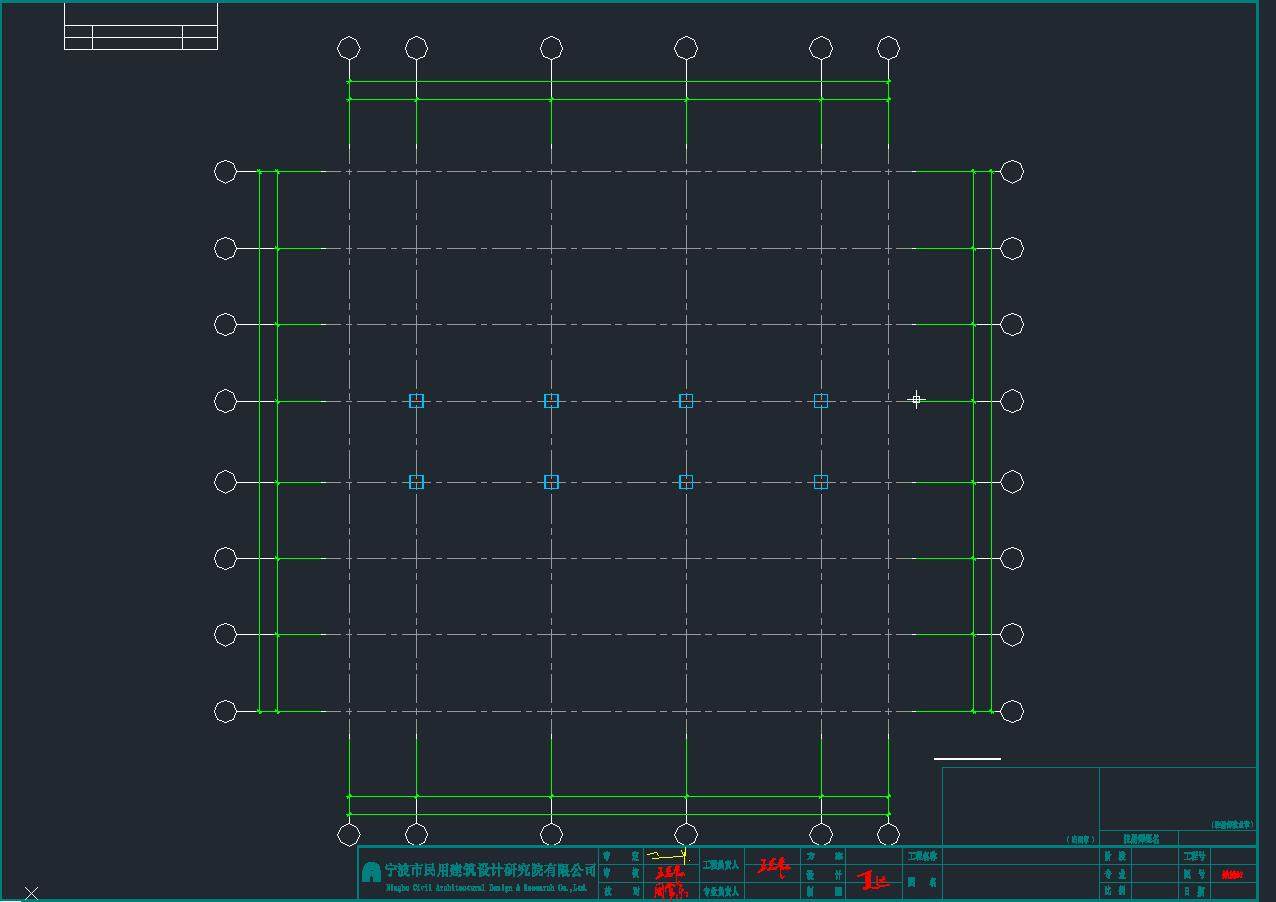Image resolution: width=1276 pixels, height=902 pixels.
Task: Select the leftmost axis bubble in top row
Action: [x=348, y=48]
